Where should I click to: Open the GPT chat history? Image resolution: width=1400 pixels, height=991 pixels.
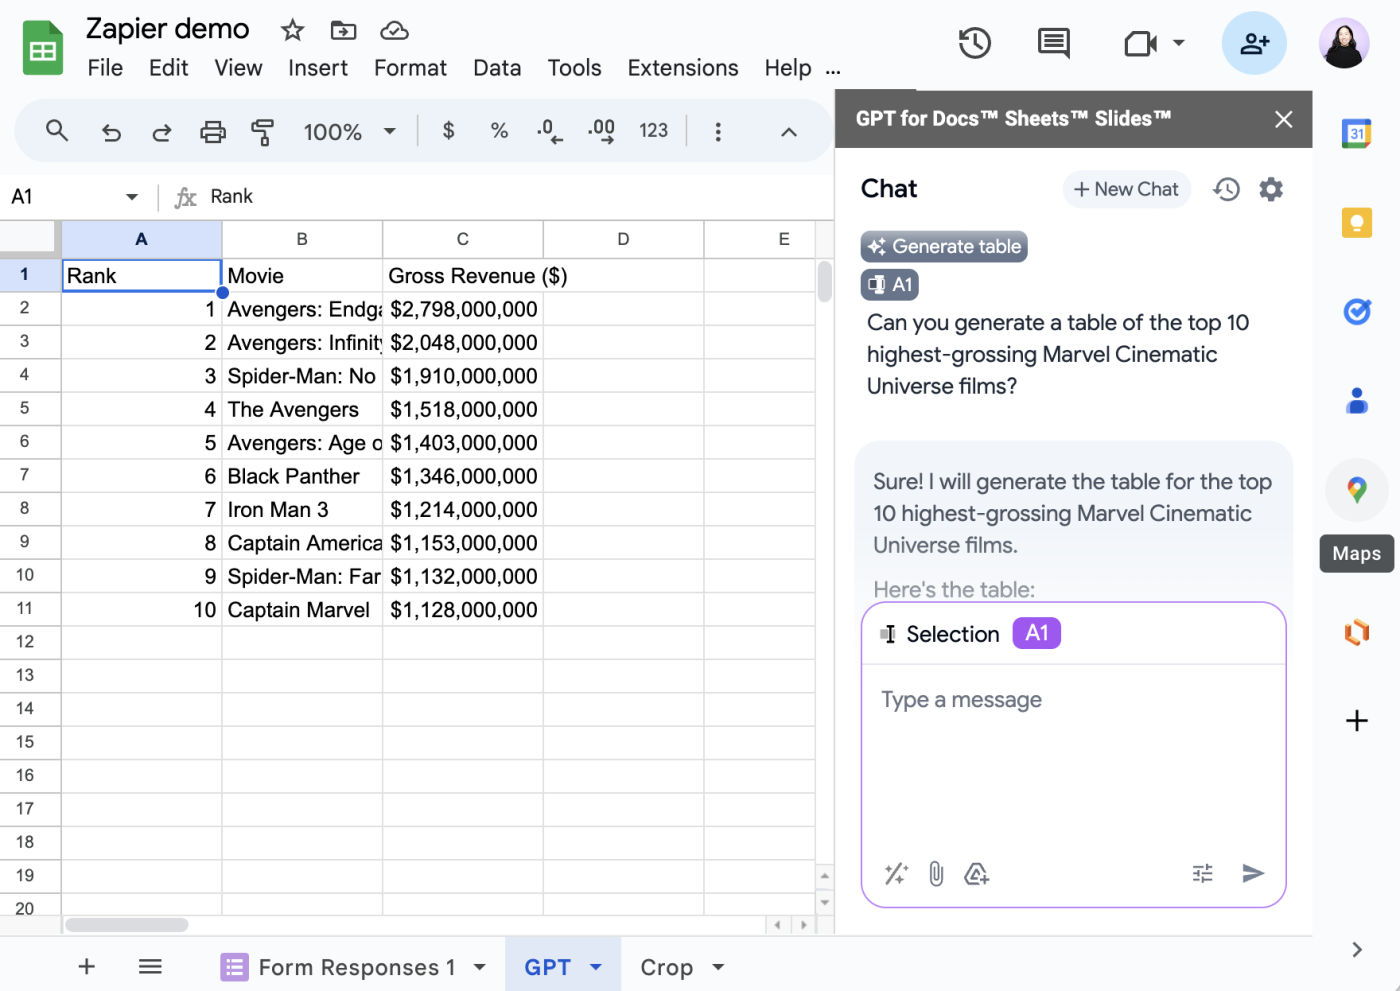(x=1226, y=189)
